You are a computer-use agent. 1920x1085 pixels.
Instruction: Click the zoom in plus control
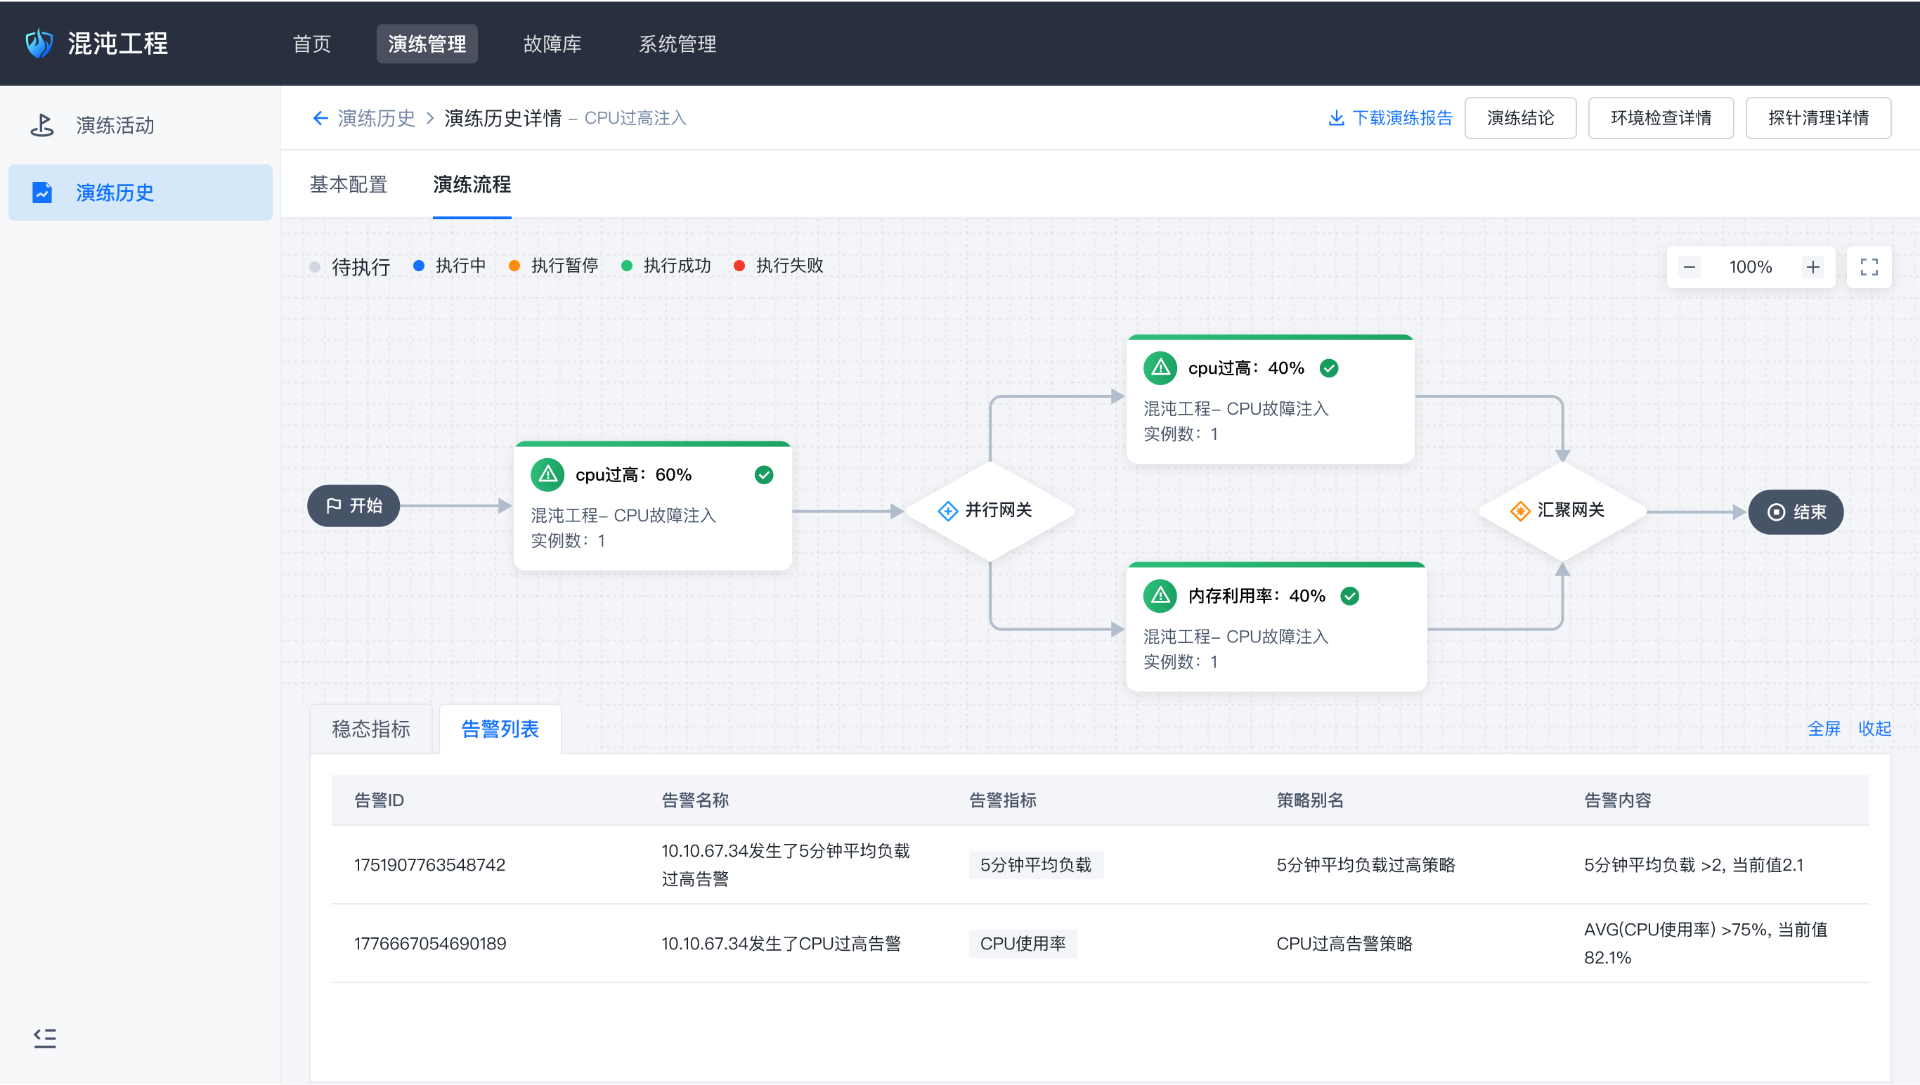[1814, 267]
